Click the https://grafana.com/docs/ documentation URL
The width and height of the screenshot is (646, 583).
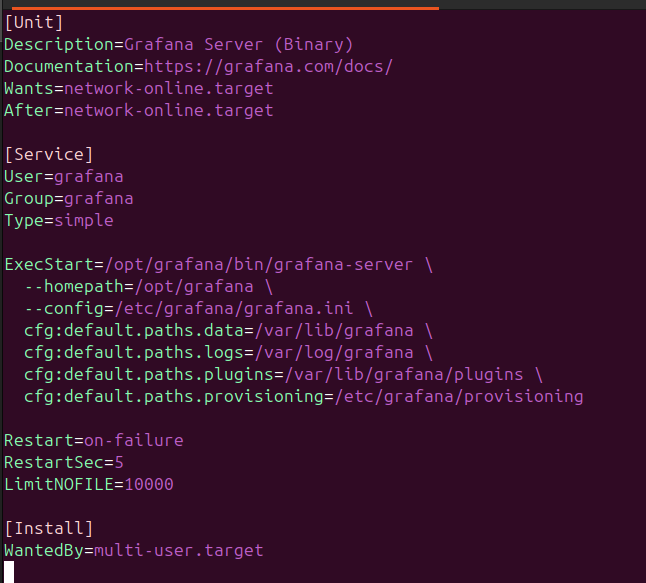point(268,67)
